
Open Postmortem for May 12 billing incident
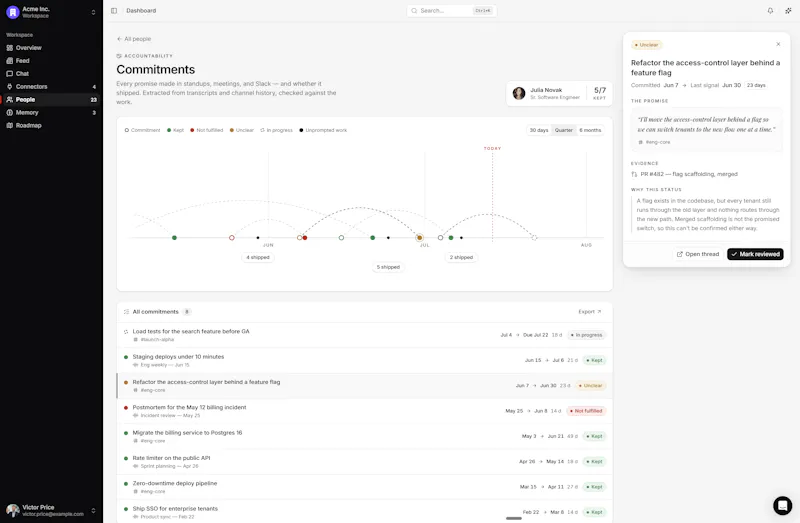(x=364, y=411)
